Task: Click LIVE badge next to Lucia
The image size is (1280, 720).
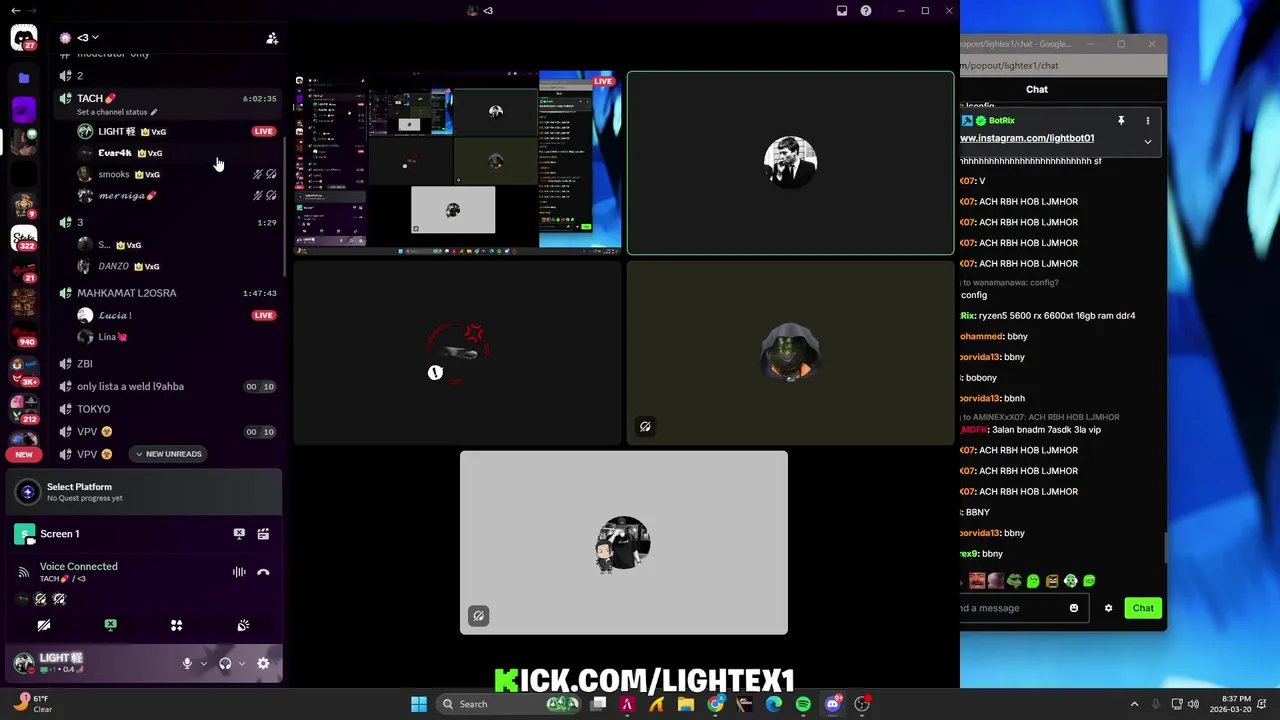Action: [263, 315]
